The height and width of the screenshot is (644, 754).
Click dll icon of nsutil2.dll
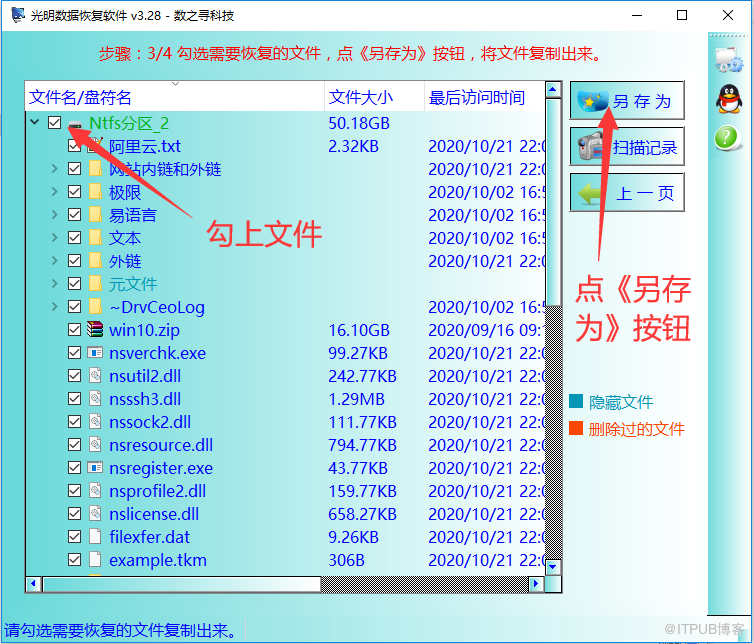tap(95, 376)
